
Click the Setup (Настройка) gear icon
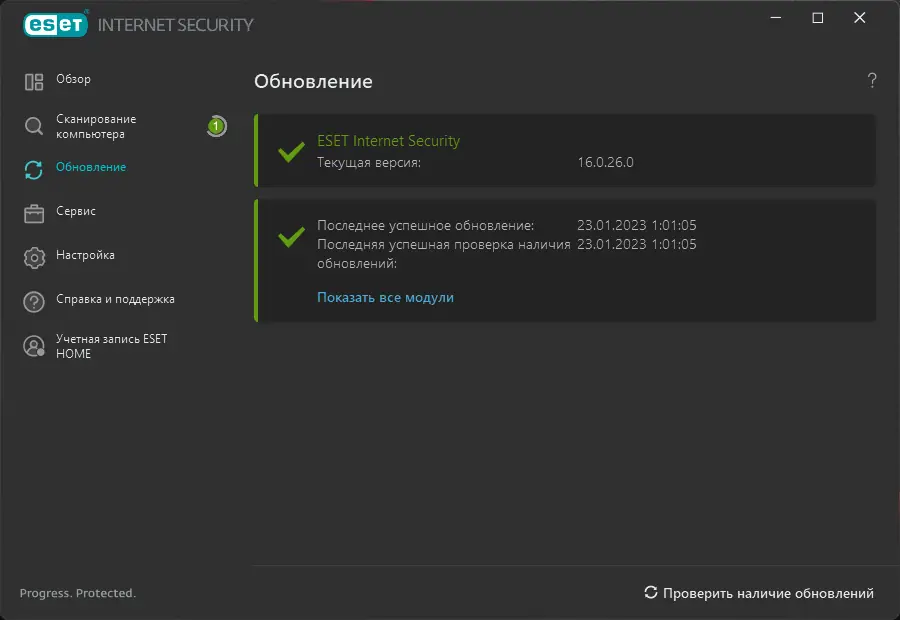(x=34, y=257)
